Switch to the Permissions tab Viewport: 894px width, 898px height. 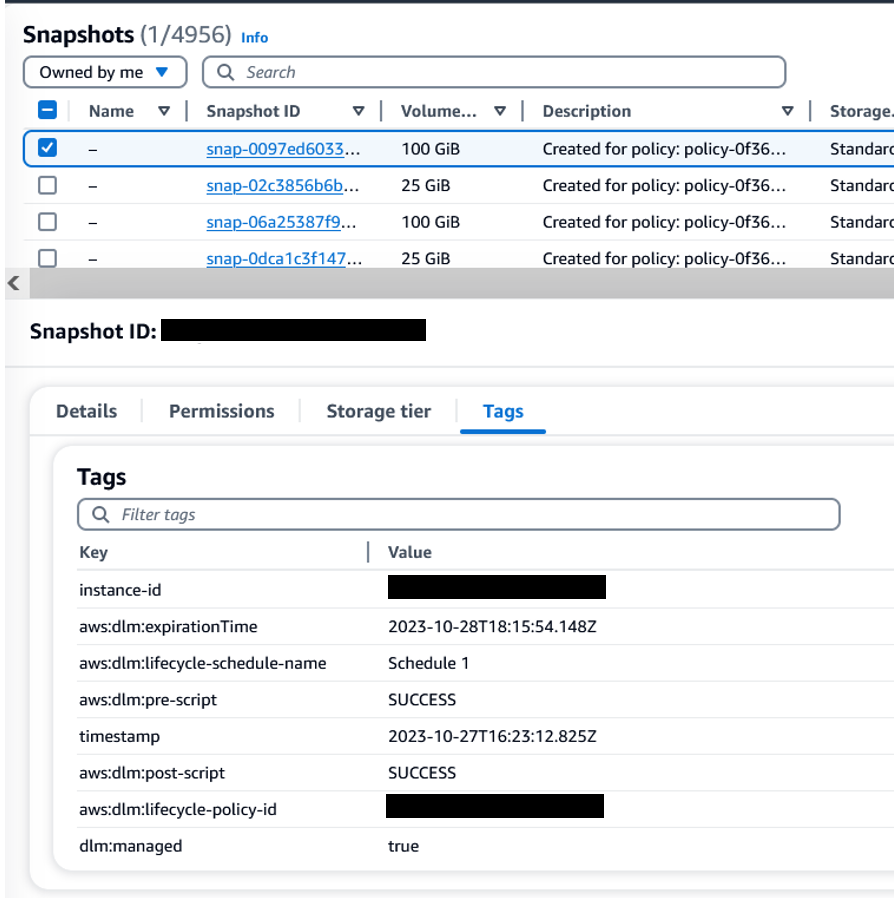coord(221,411)
